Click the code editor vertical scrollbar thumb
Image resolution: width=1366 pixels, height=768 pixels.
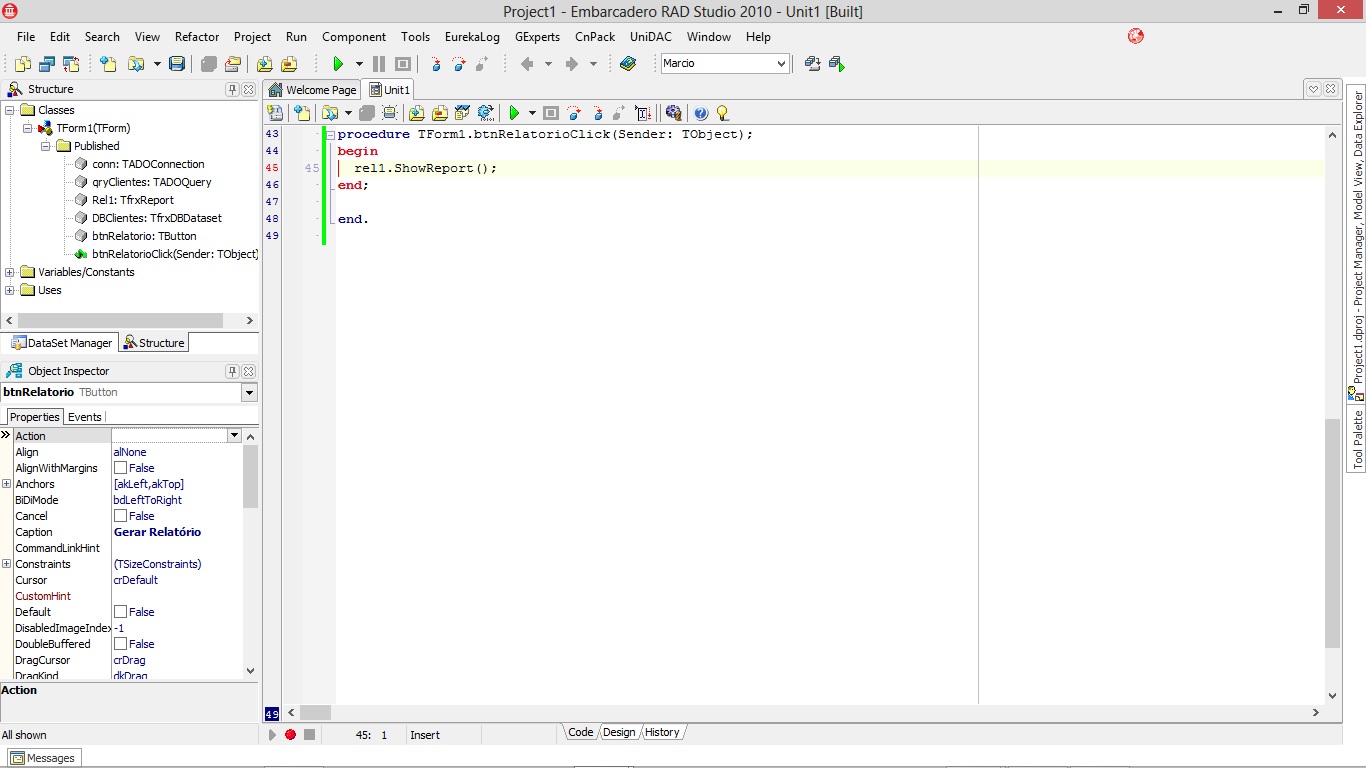coord(1332,533)
